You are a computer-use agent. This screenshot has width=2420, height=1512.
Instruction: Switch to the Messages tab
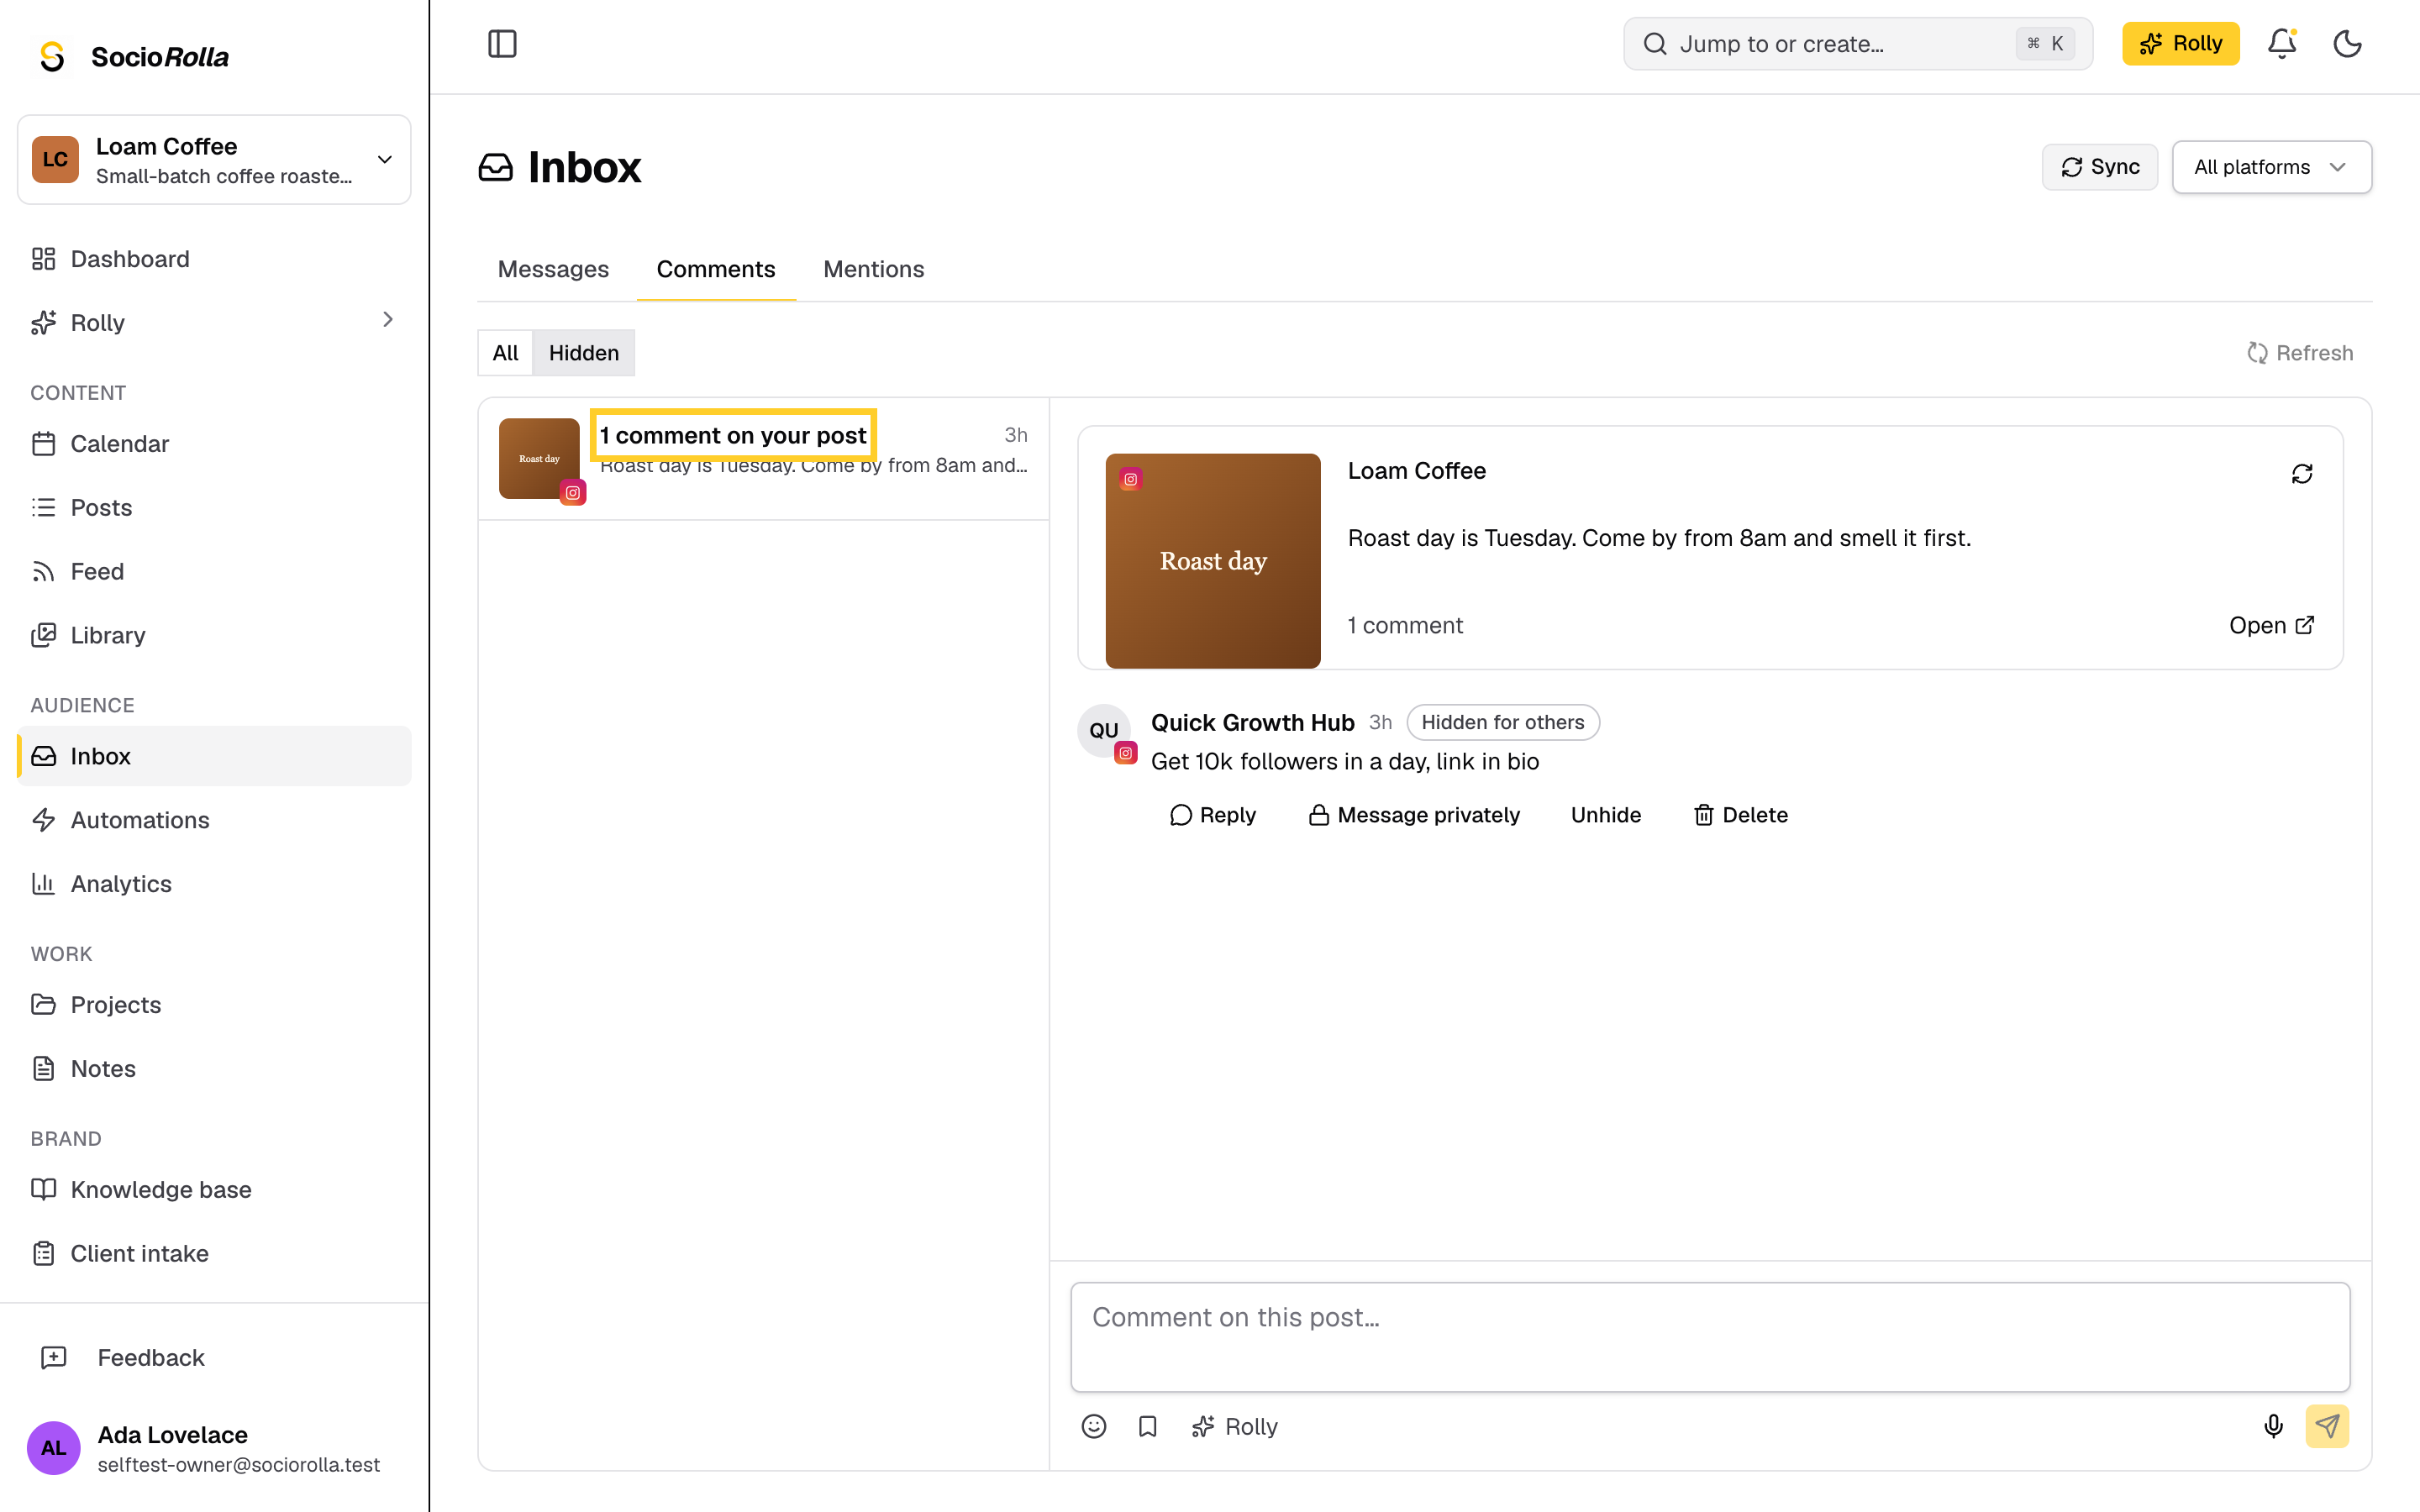pyautogui.click(x=553, y=269)
